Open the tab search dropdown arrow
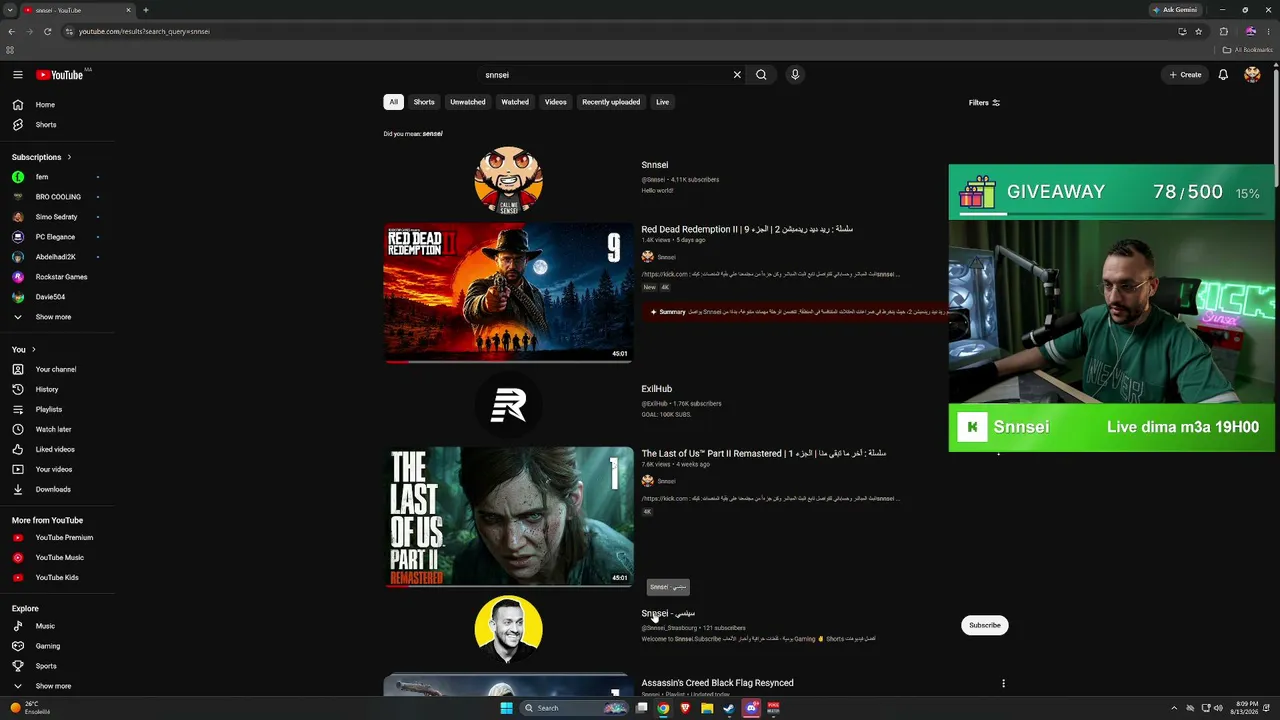The width and height of the screenshot is (1280, 720). tap(10, 10)
